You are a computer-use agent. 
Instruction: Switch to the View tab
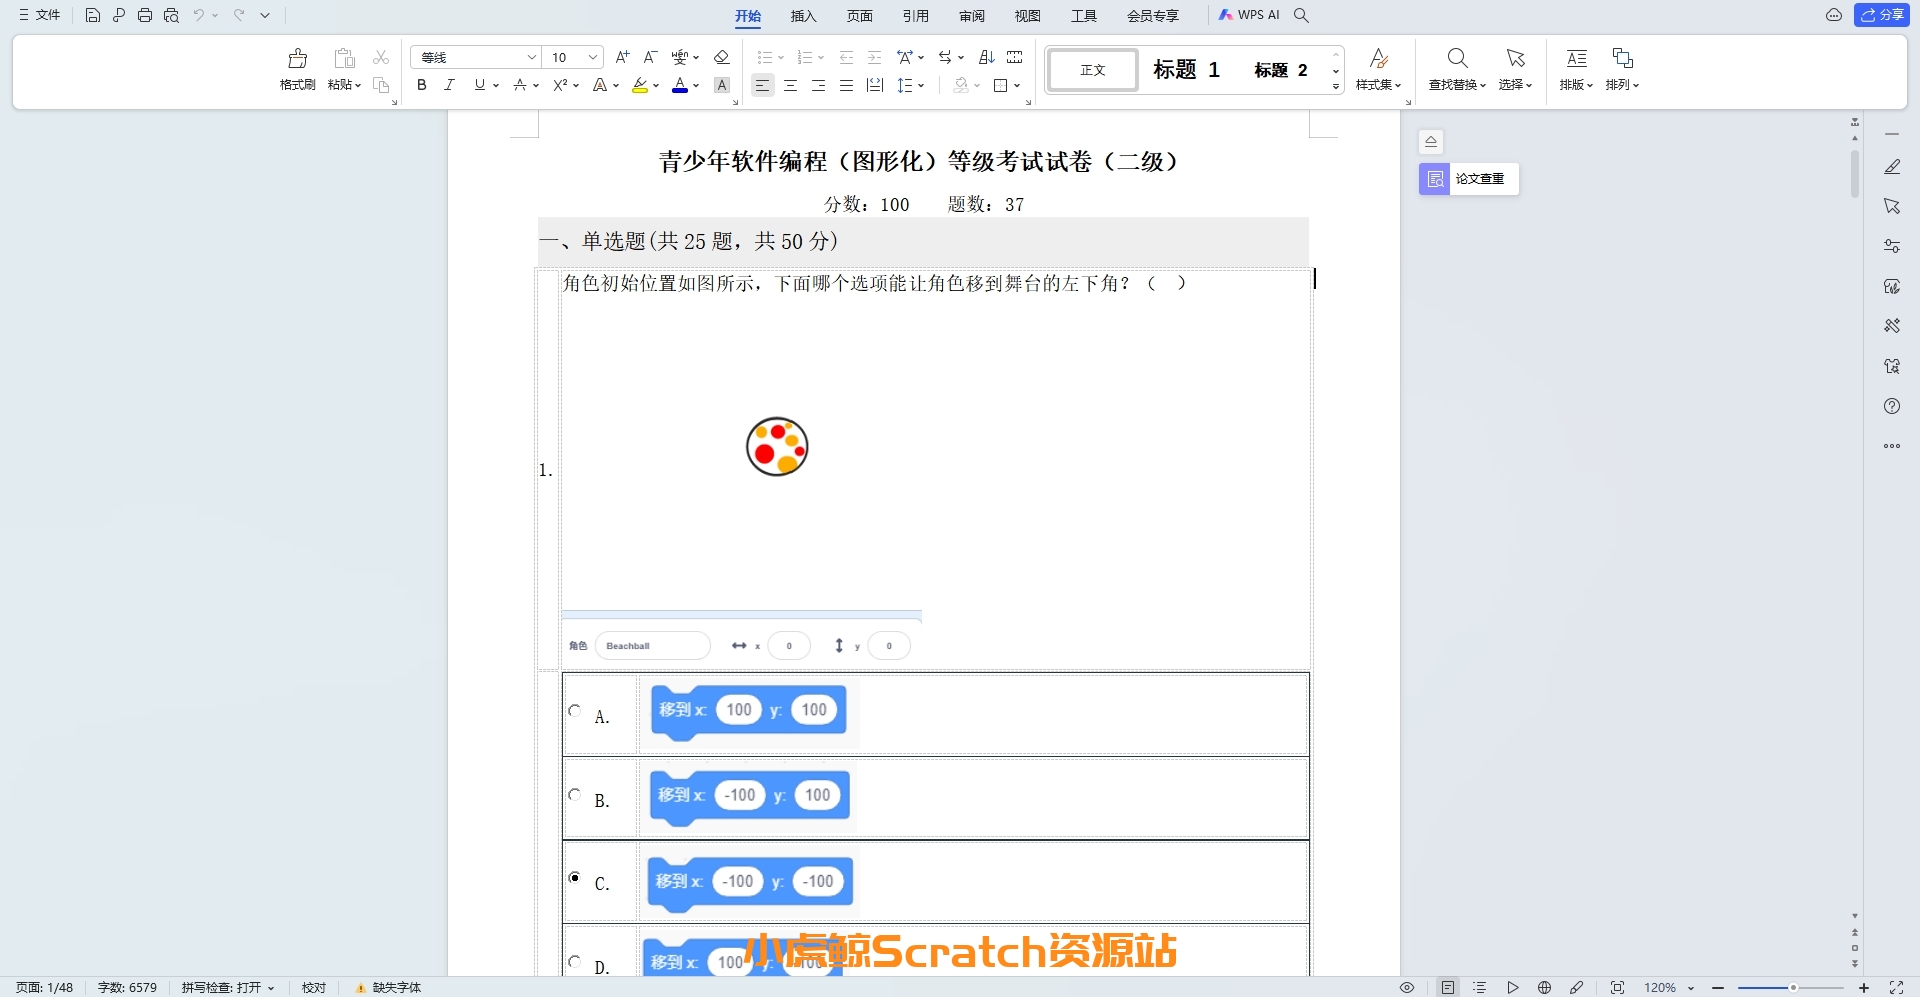pos(1027,15)
